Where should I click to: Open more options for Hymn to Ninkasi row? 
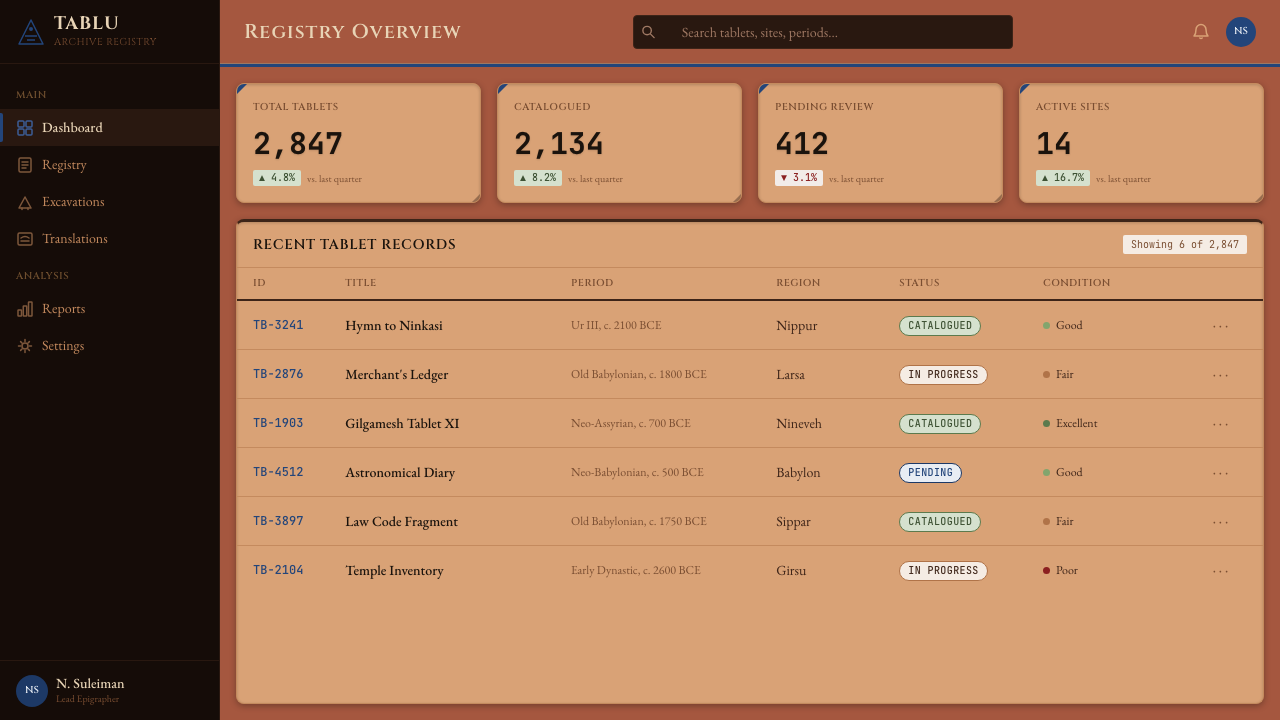(1221, 326)
